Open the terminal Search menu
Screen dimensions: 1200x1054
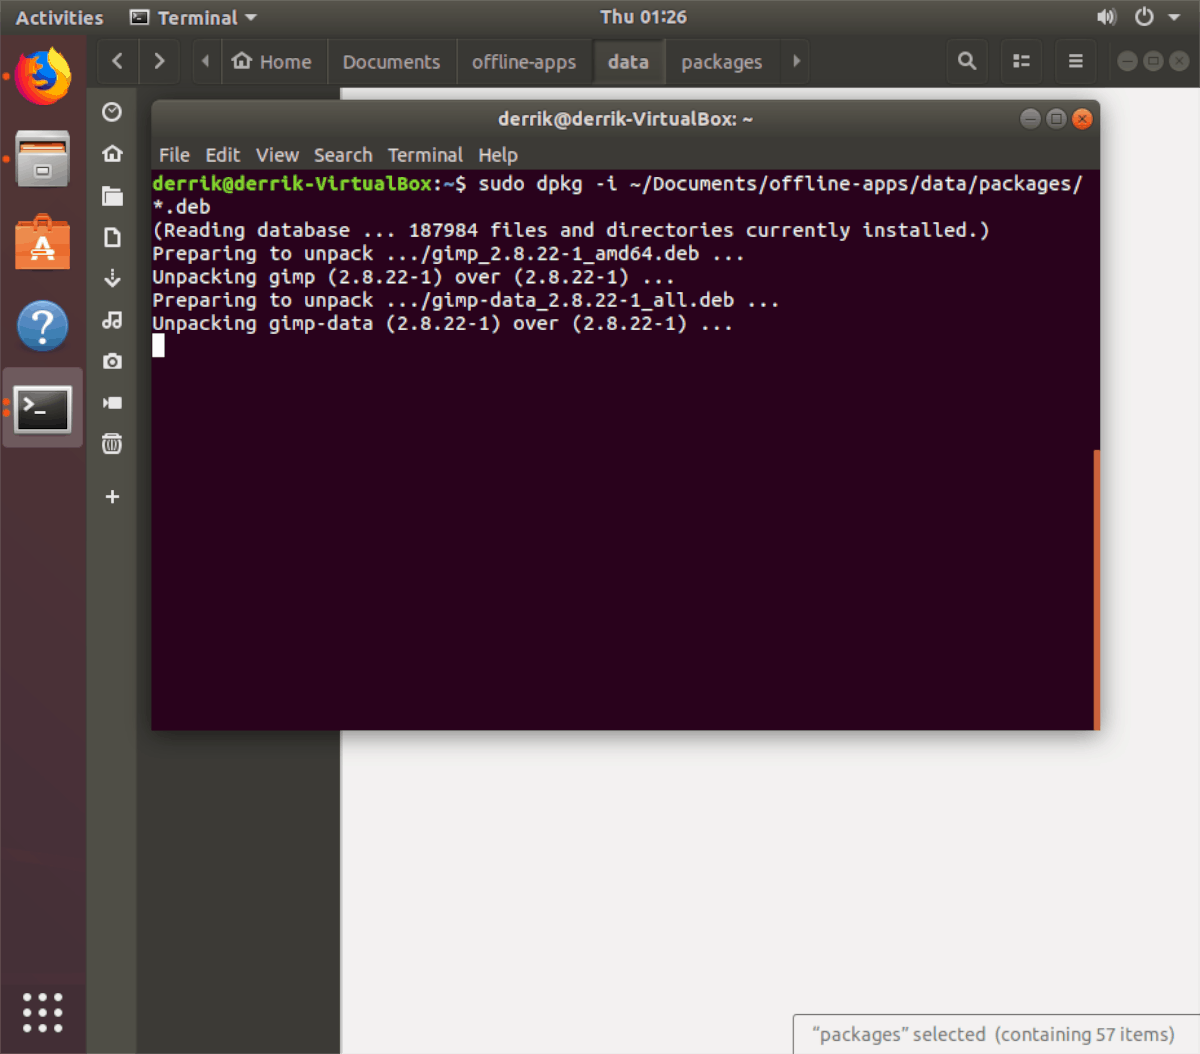click(x=342, y=155)
